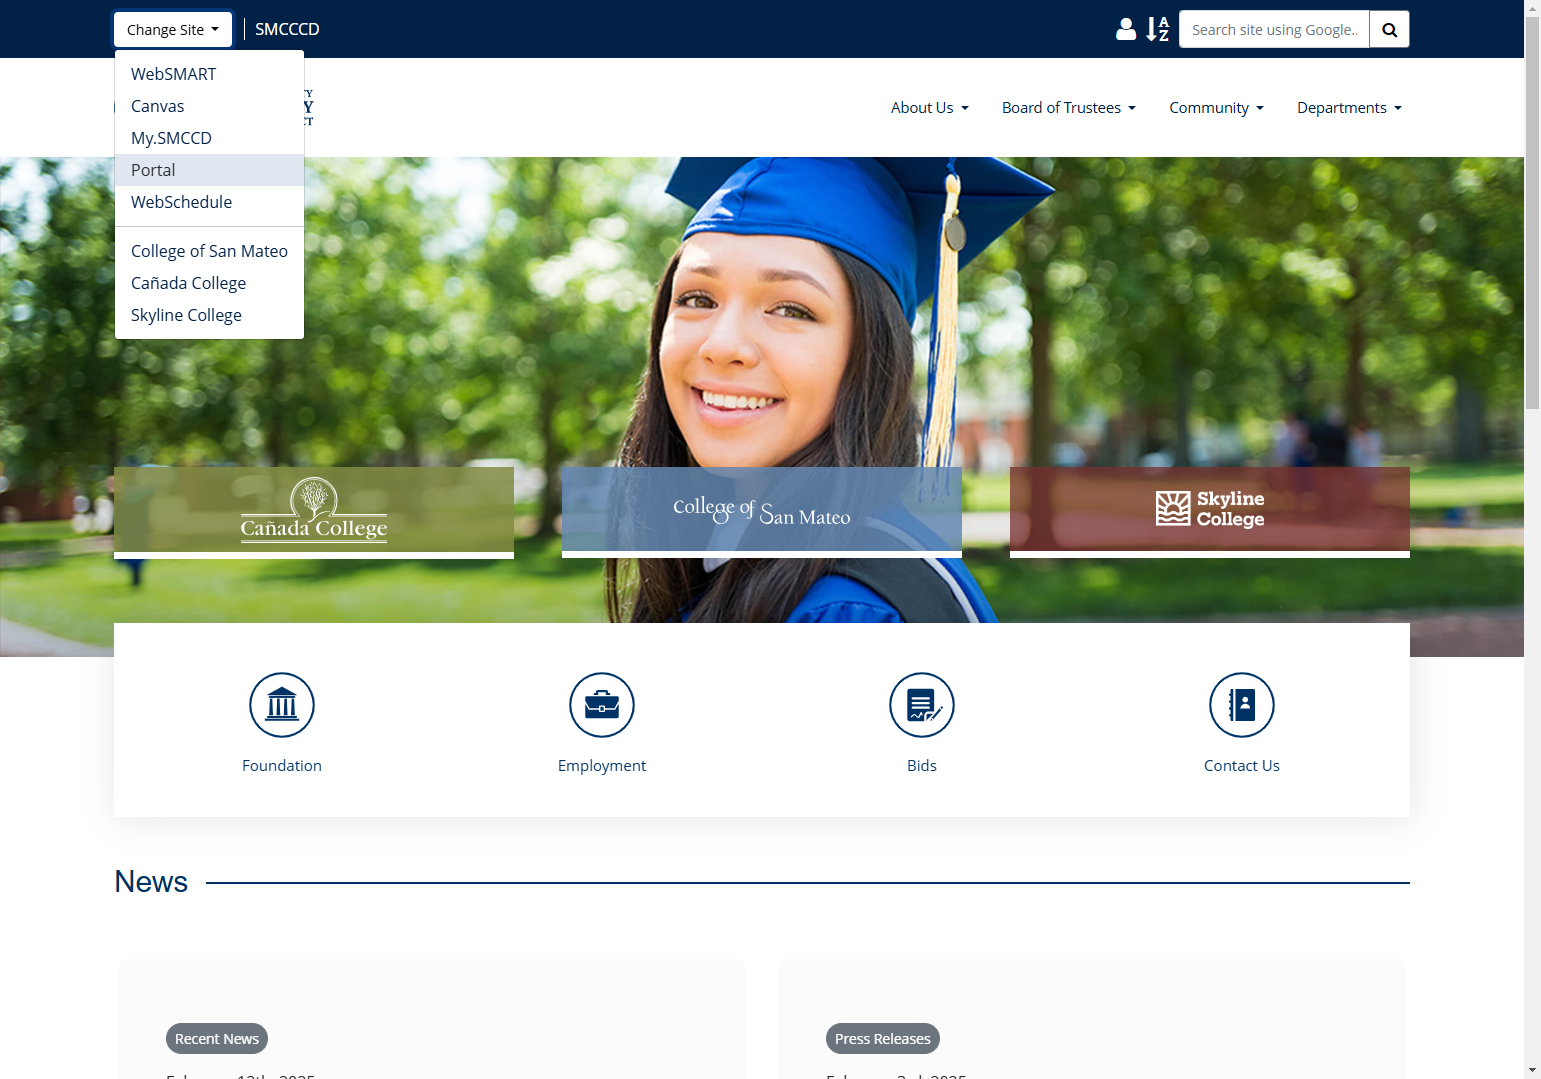1541x1079 pixels.
Task: Click the Employment text link
Action: (x=602, y=766)
